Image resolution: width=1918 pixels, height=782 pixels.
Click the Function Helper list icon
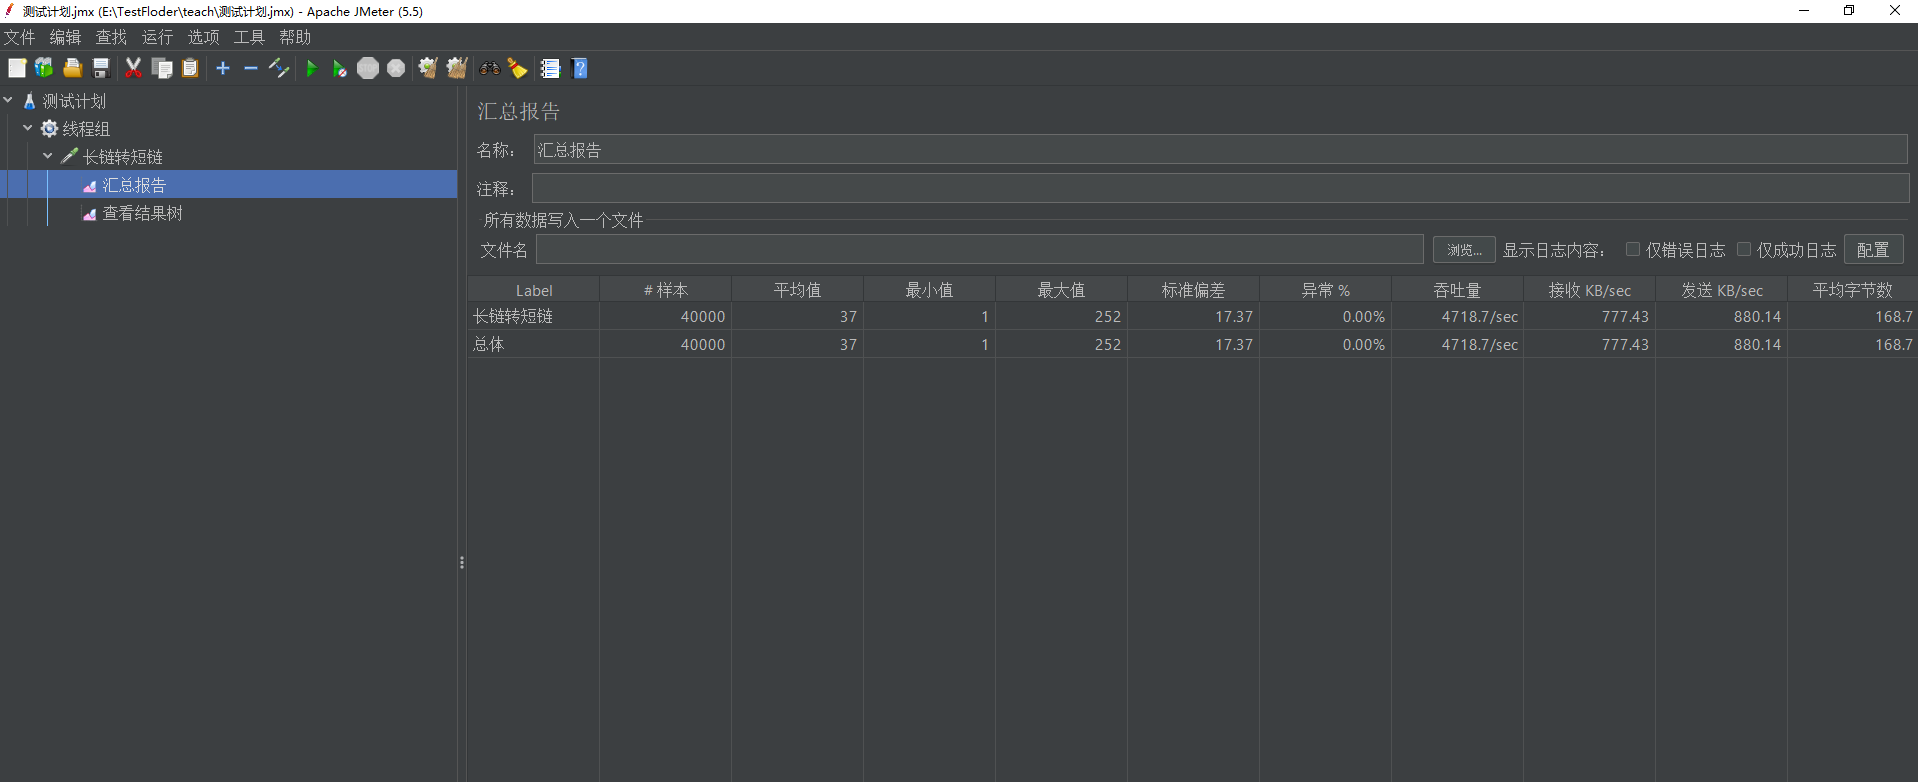tap(550, 68)
